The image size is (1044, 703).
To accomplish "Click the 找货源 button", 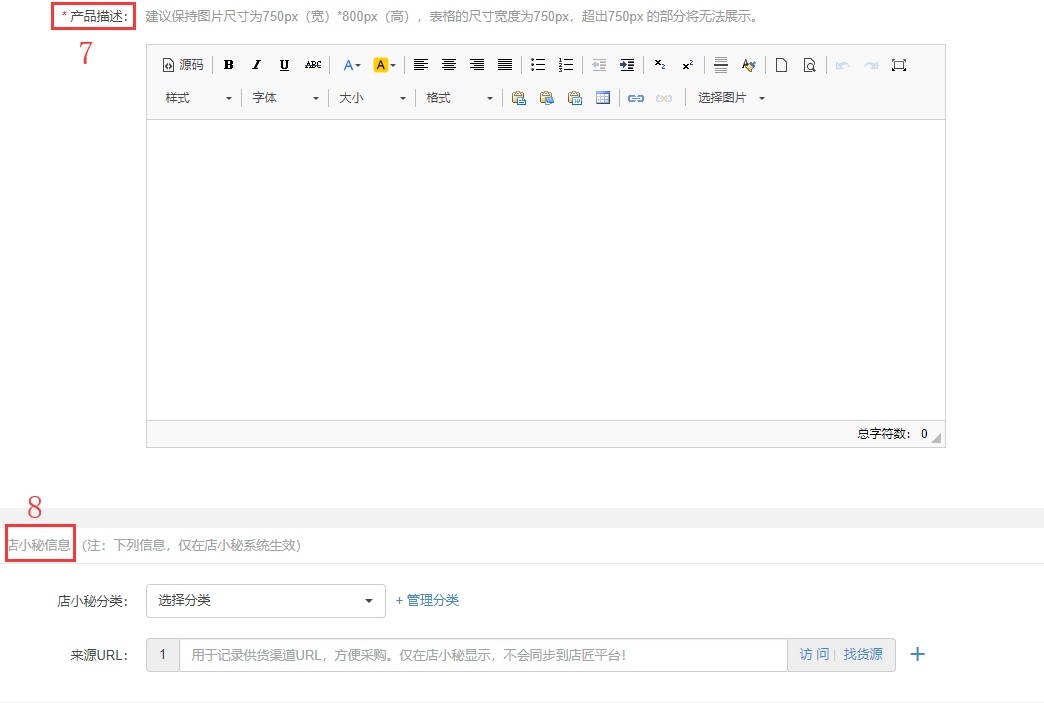I will pyautogui.click(x=863, y=654).
